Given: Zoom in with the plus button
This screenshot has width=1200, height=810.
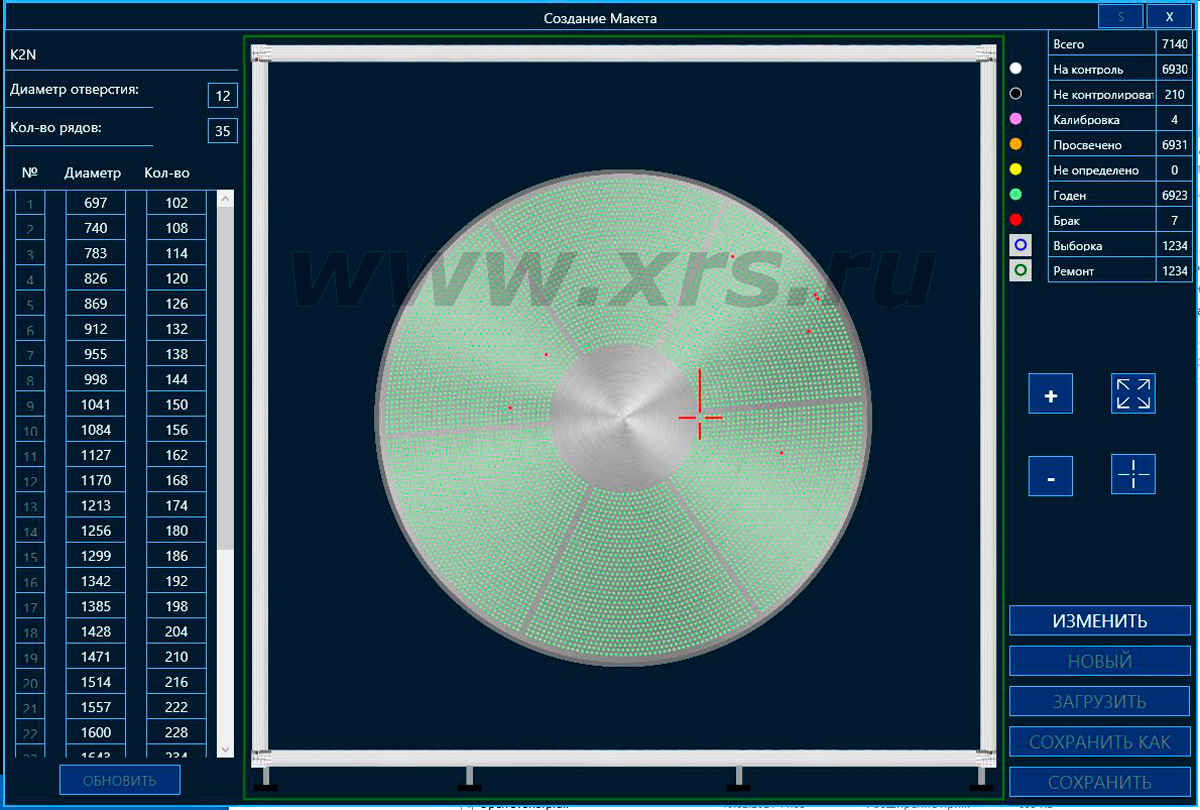Looking at the screenshot, I should (x=1050, y=395).
